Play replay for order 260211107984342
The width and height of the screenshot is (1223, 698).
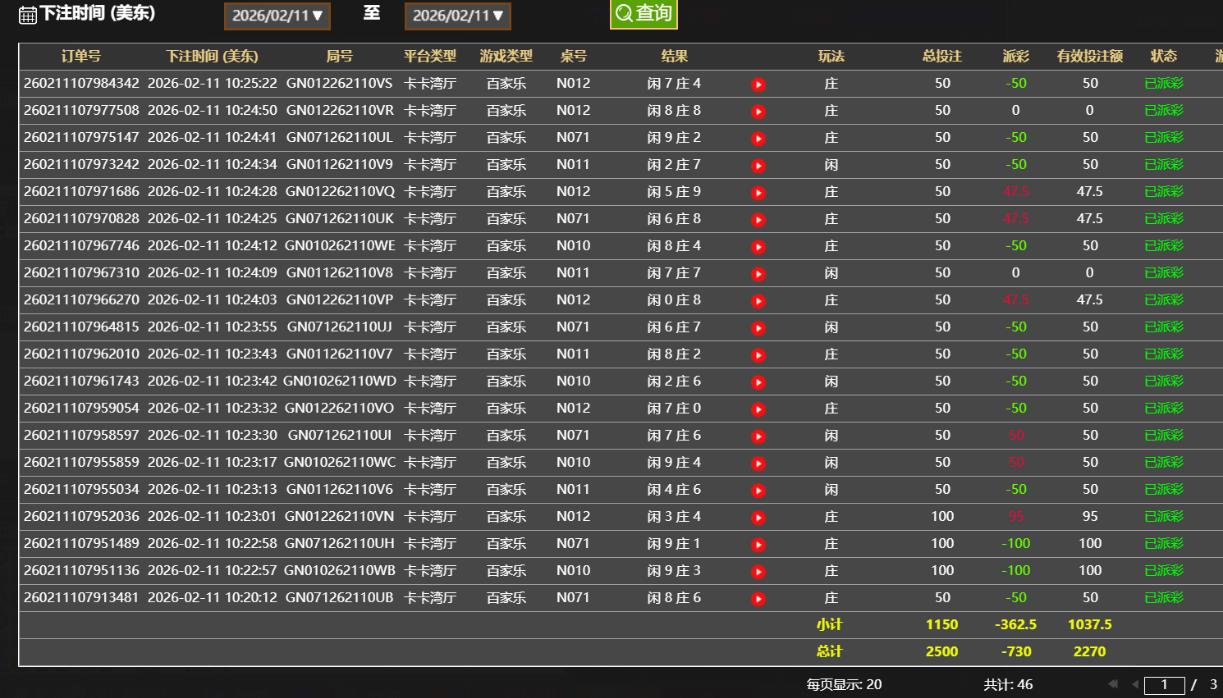(x=758, y=84)
